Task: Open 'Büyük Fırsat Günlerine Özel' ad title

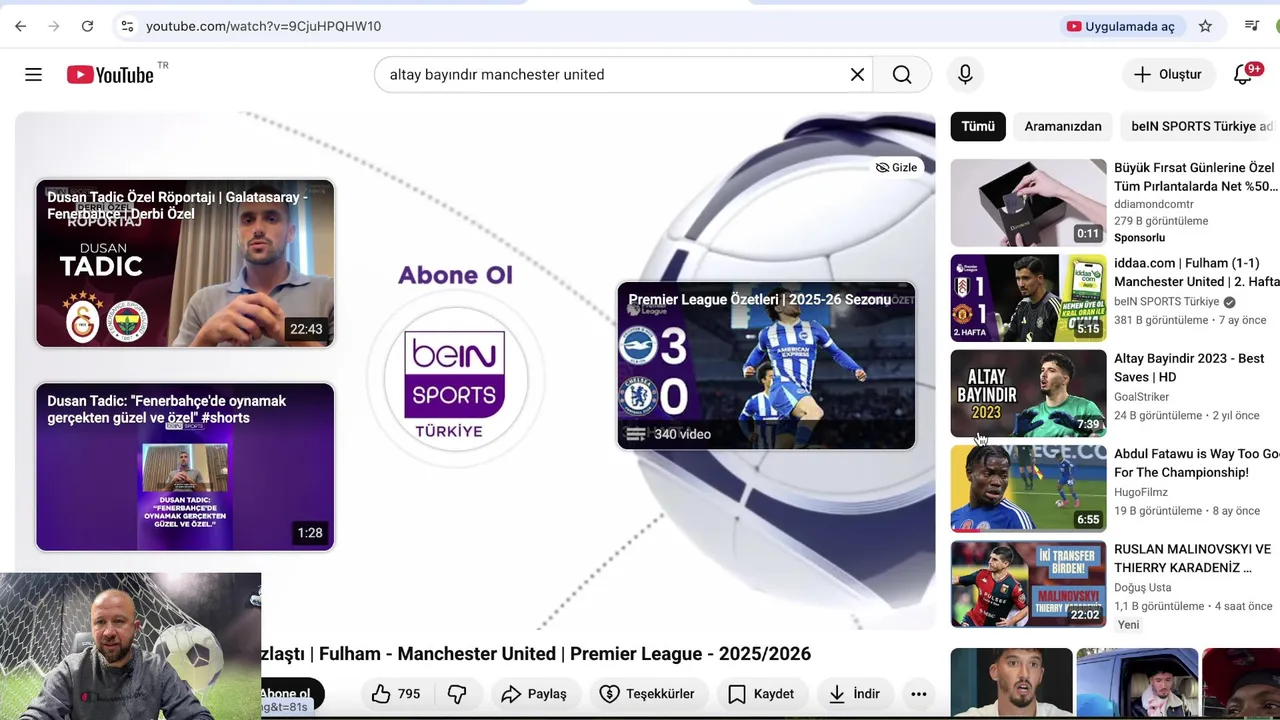Action: coord(1196,177)
